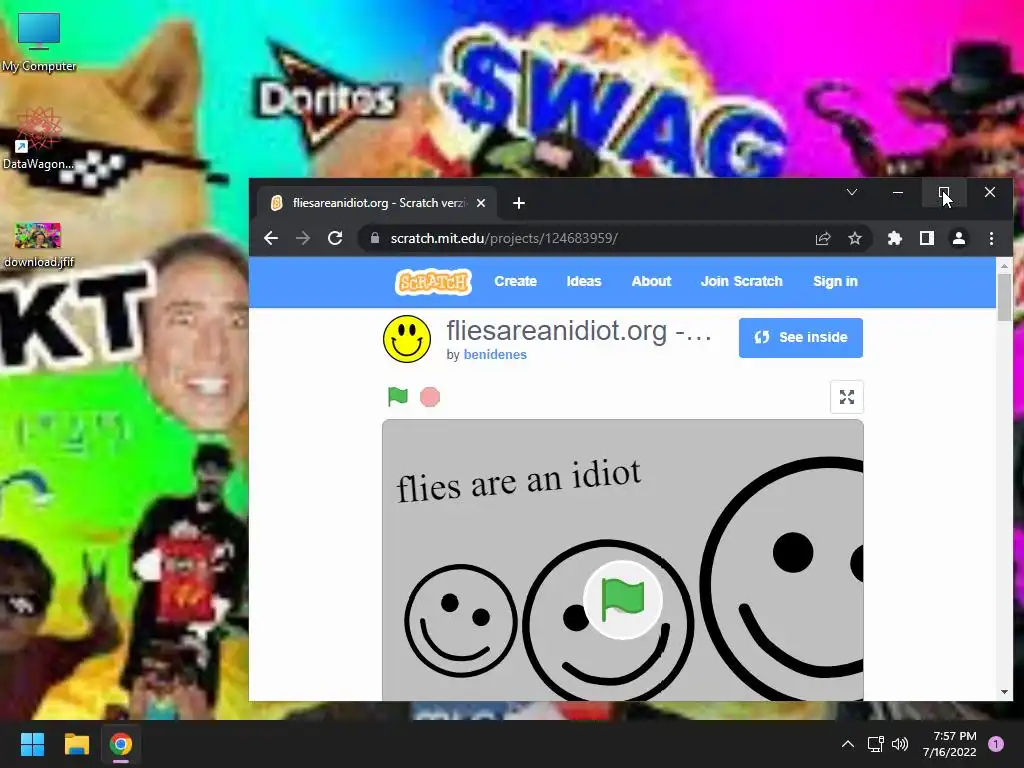Open the Windows Start button
The image size is (1024, 768).
pyautogui.click(x=32, y=744)
